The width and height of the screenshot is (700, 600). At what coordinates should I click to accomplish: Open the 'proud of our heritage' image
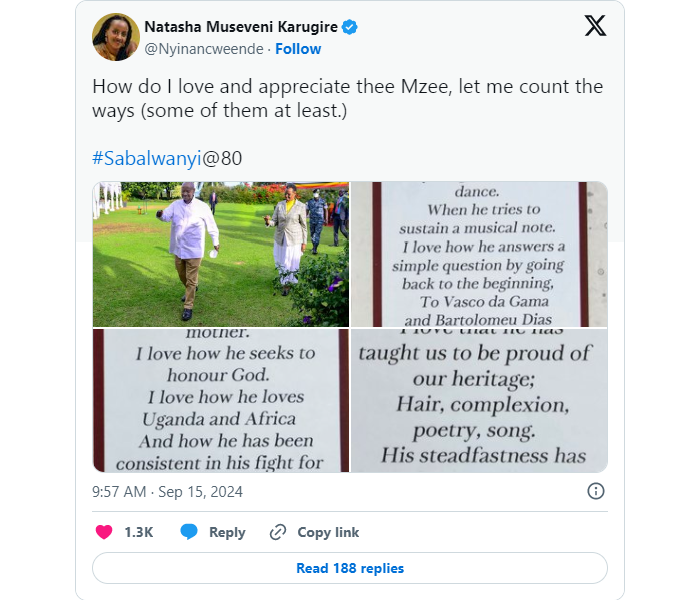point(479,400)
